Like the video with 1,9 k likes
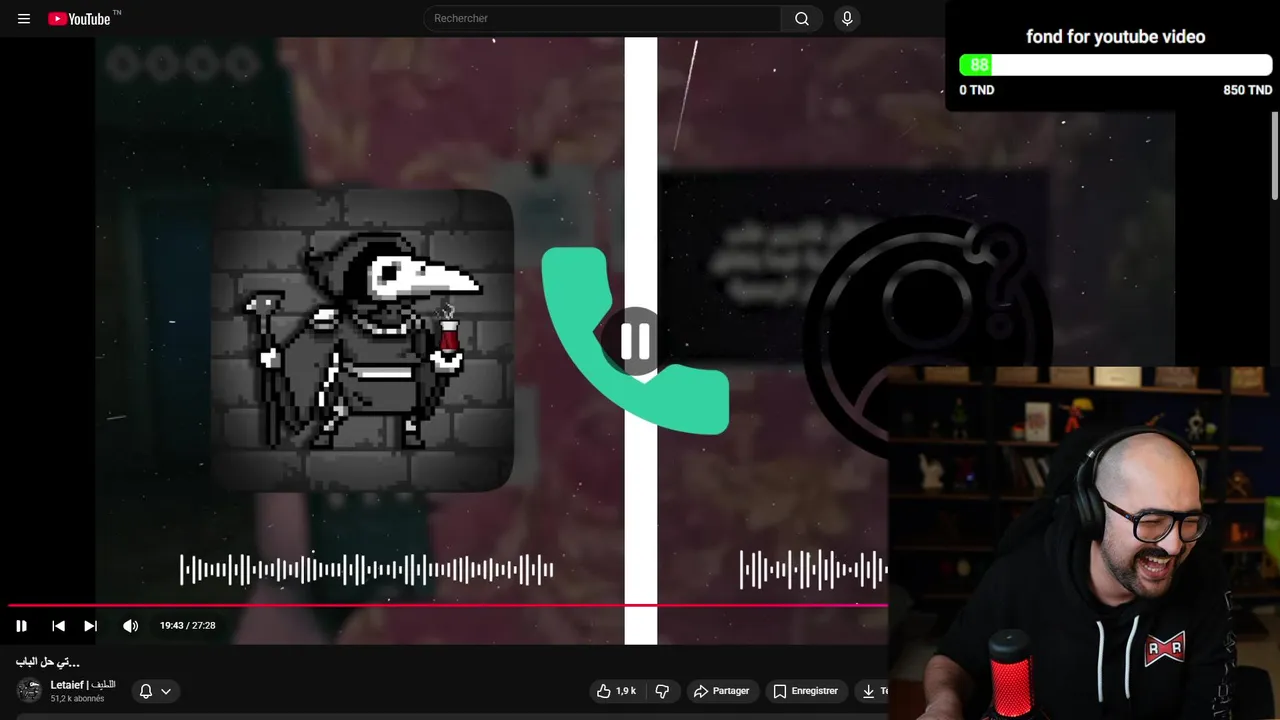This screenshot has width=1280, height=720. [617, 691]
